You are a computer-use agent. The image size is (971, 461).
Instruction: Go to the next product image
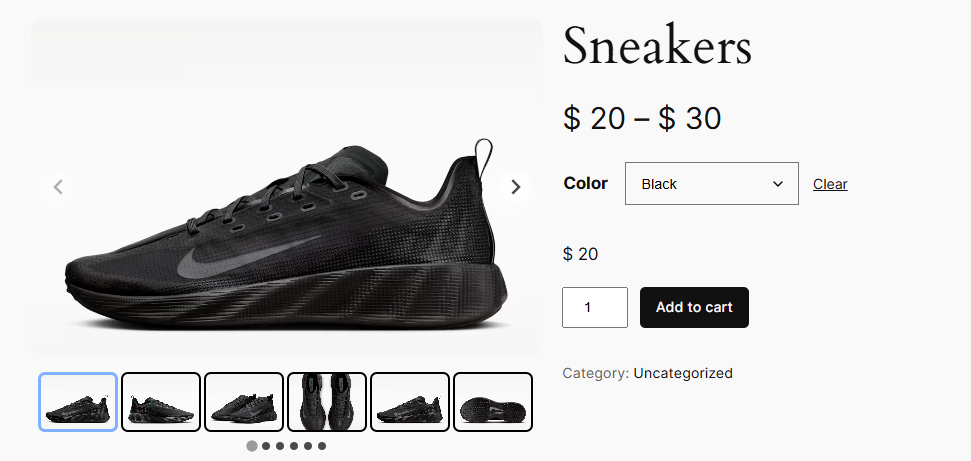[x=515, y=186]
